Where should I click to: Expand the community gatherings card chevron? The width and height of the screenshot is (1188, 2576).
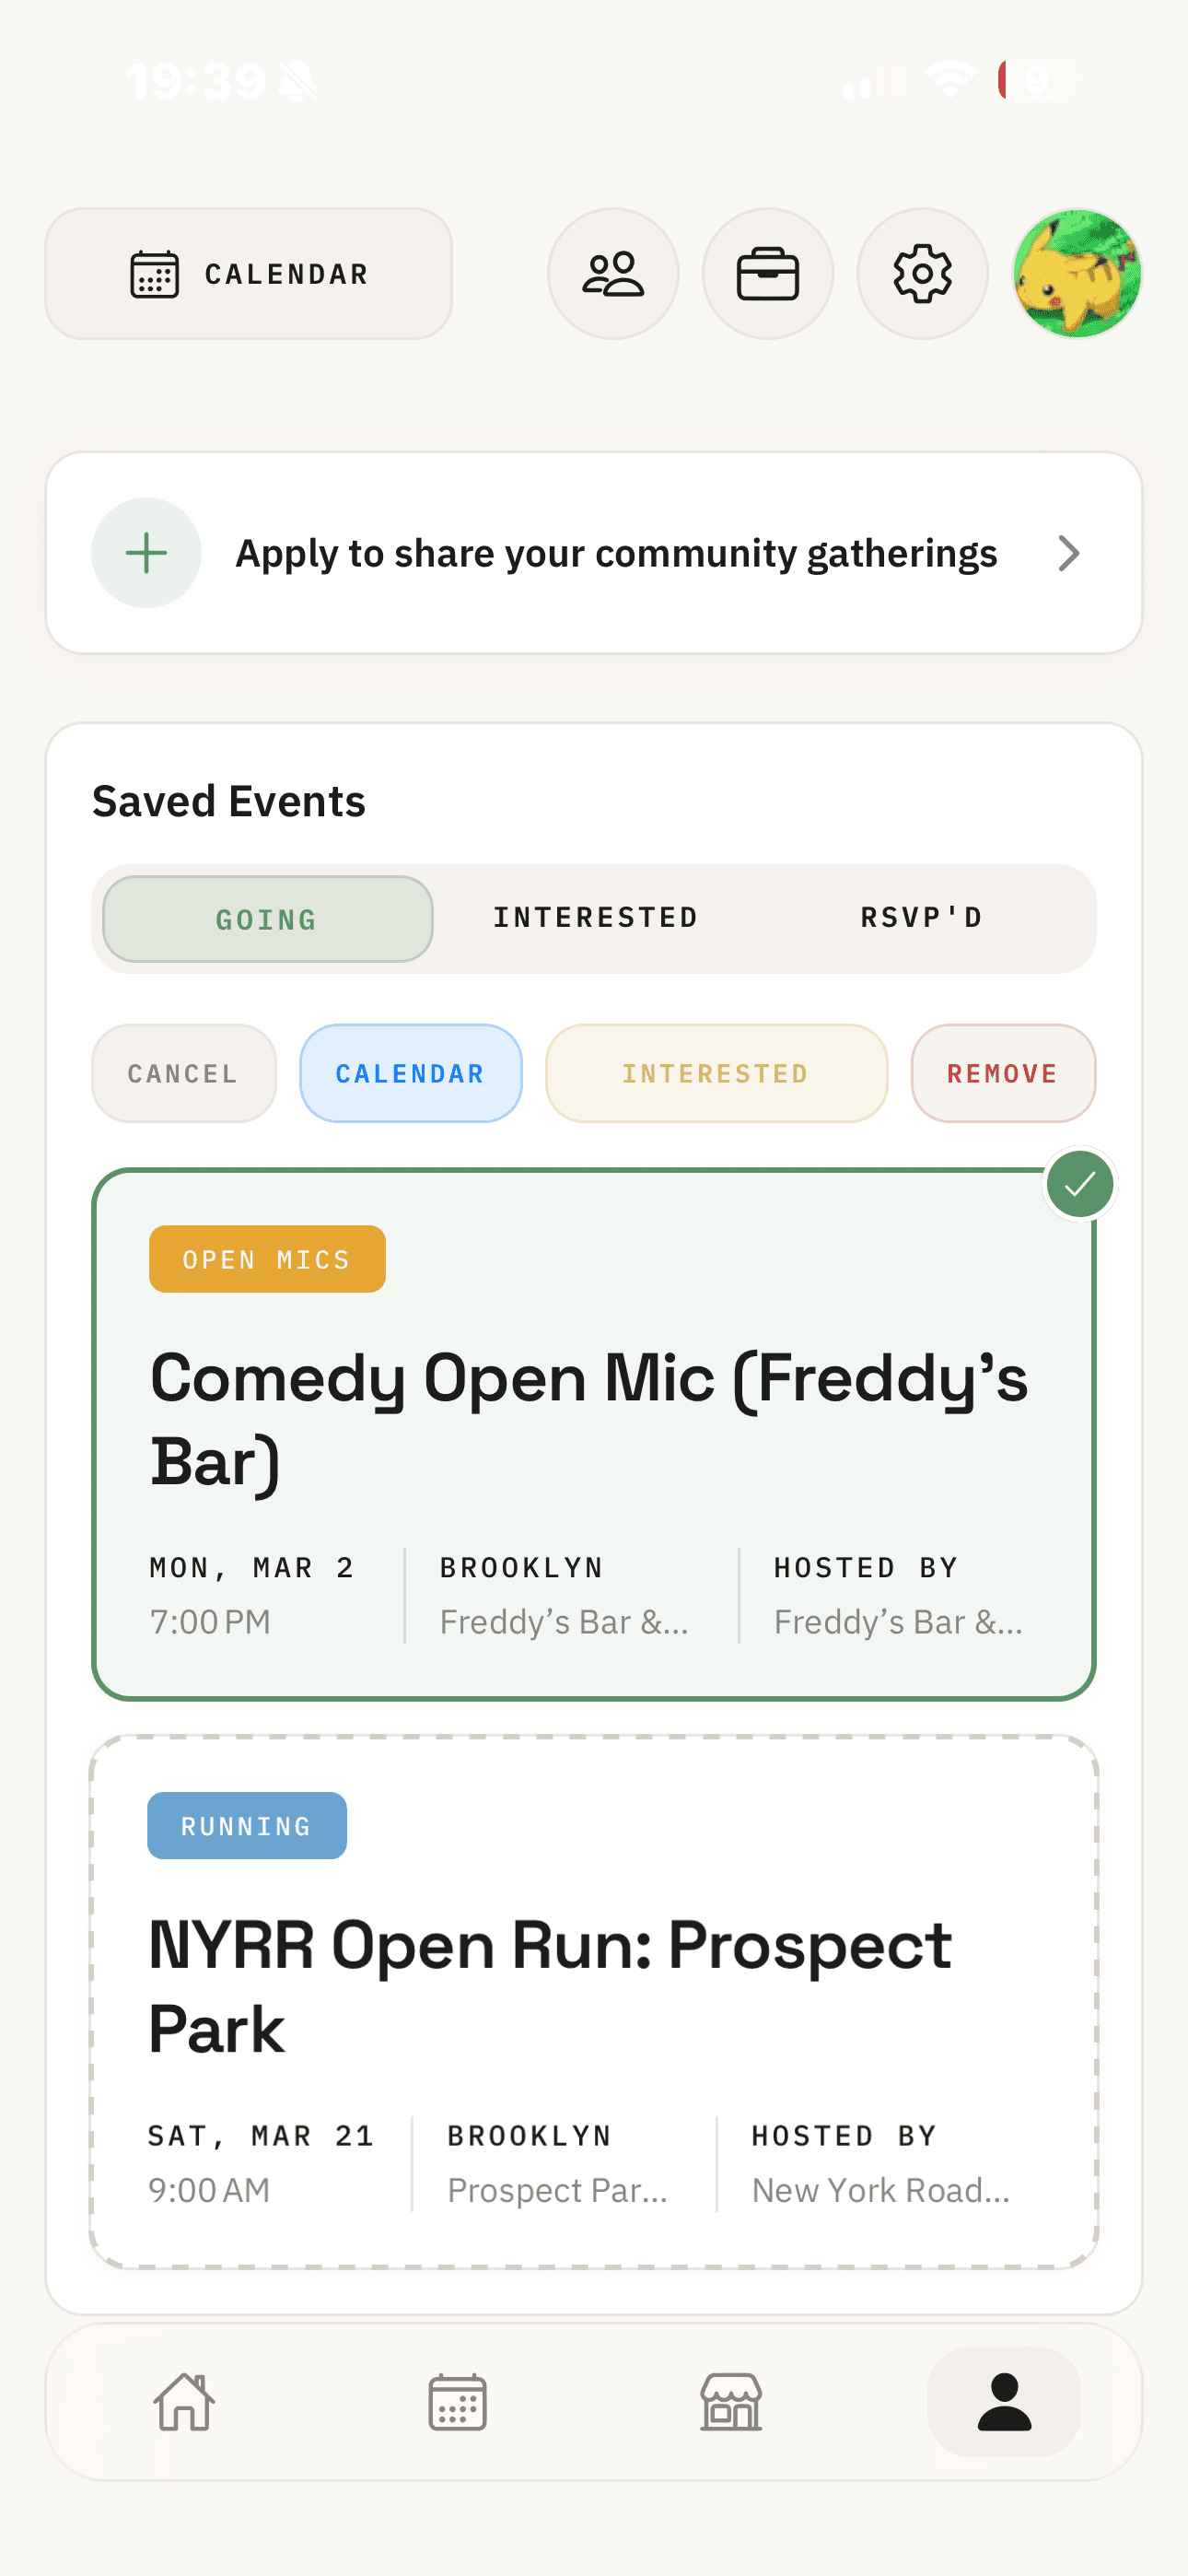[1069, 553]
